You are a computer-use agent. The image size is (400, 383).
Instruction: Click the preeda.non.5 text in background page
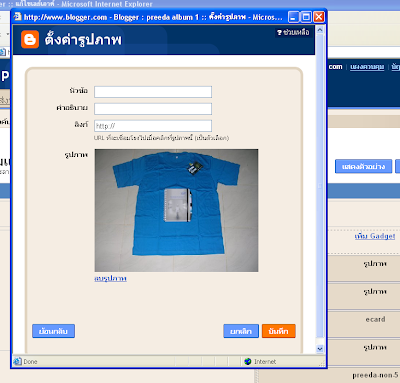click(375, 375)
